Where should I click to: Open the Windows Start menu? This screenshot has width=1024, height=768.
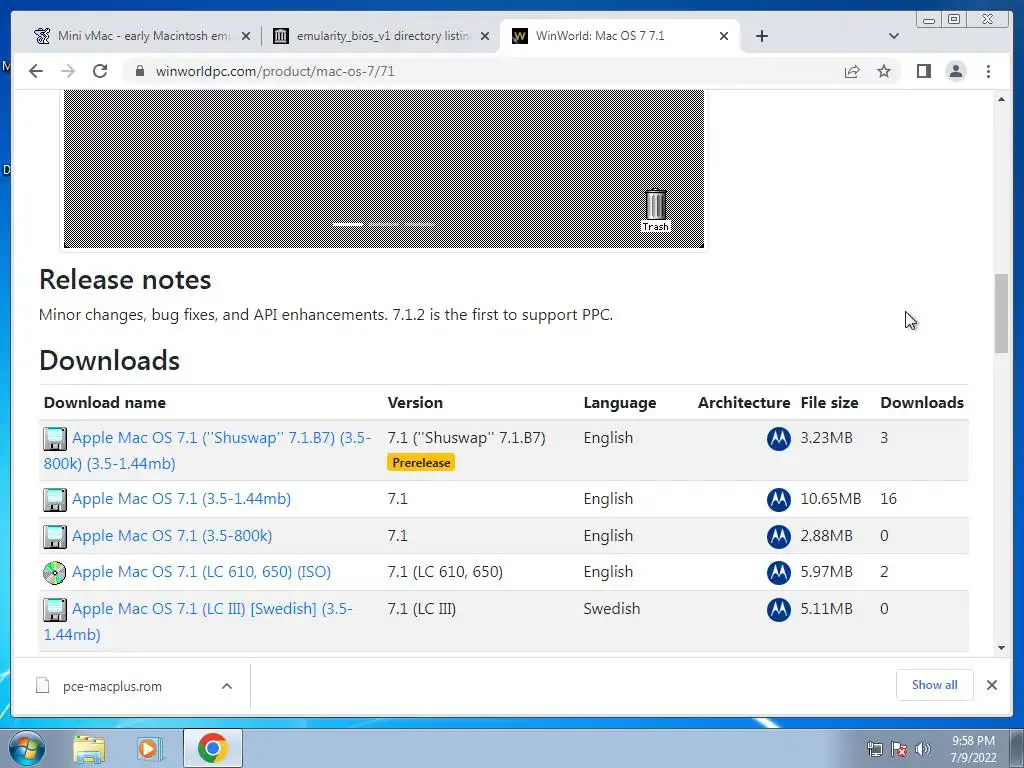click(26, 748)
